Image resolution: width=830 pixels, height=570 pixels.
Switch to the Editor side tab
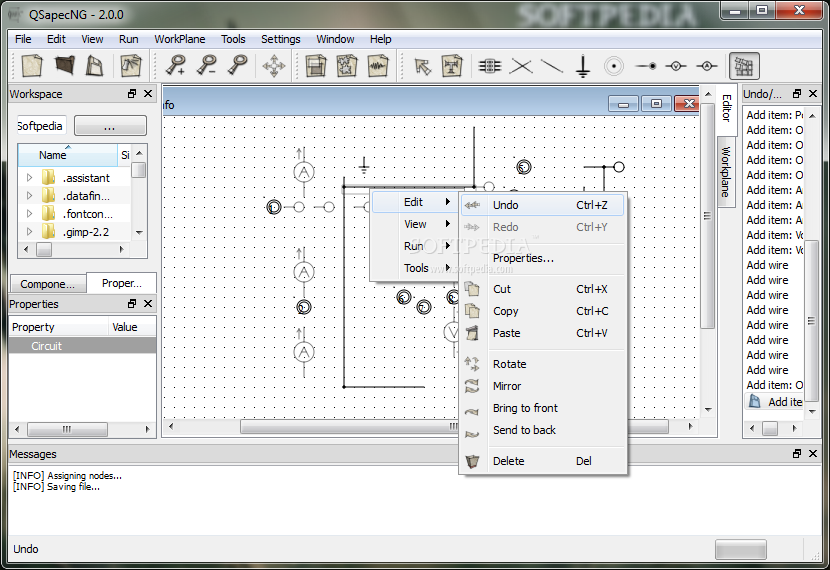[x=727, y=108]
